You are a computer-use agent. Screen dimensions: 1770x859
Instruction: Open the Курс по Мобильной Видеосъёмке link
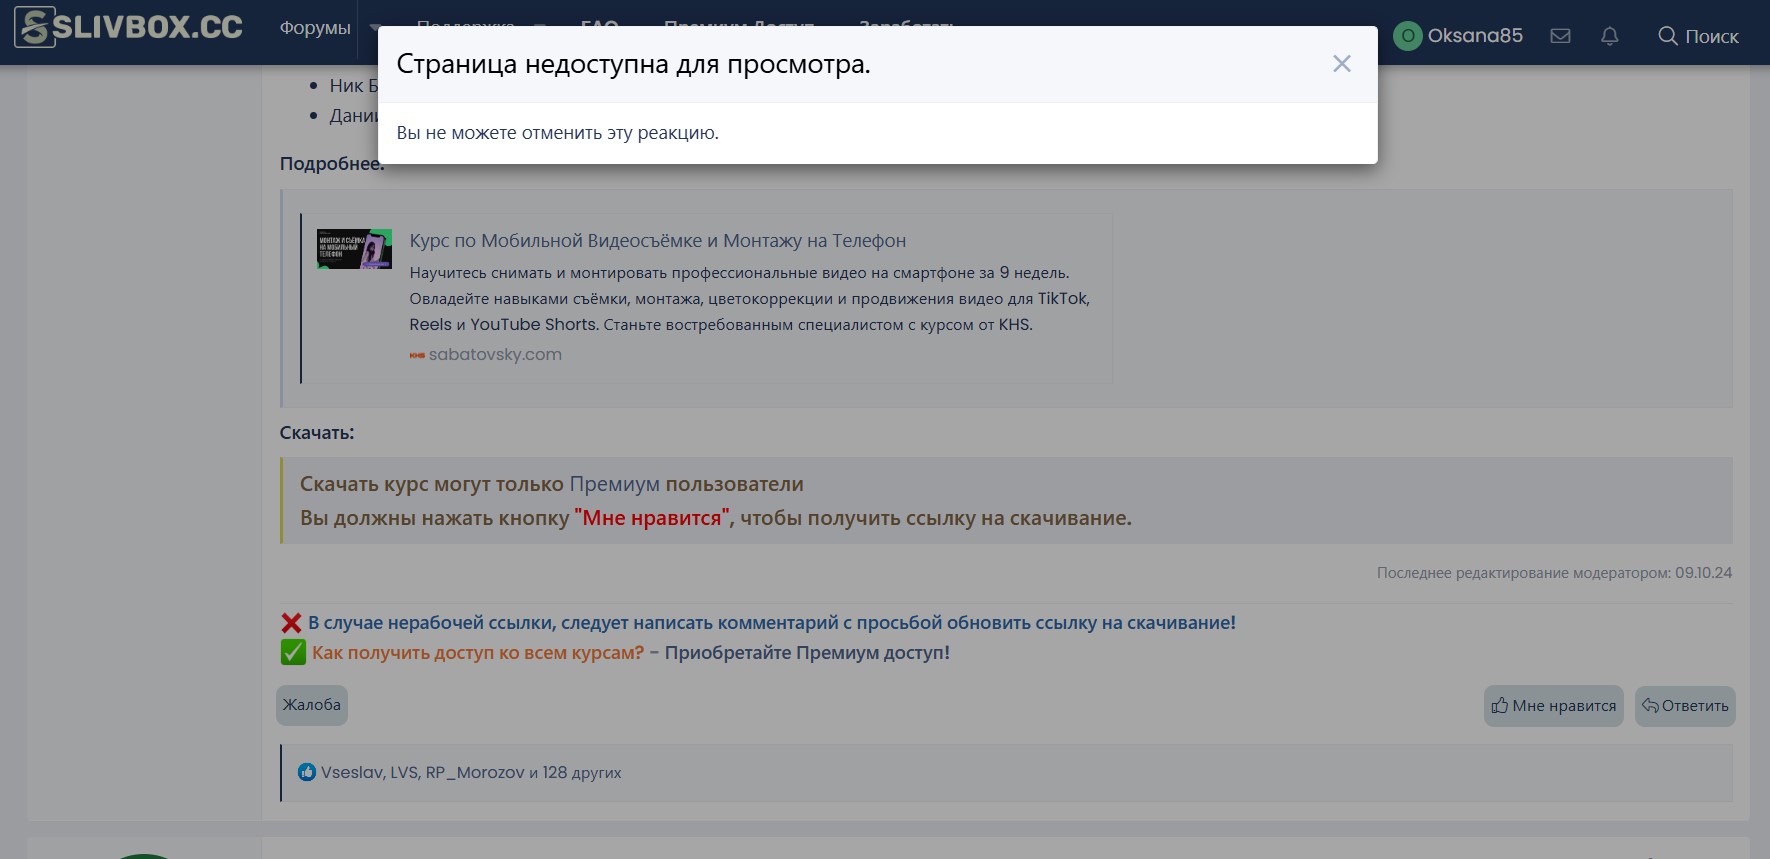tap(657, 241)
